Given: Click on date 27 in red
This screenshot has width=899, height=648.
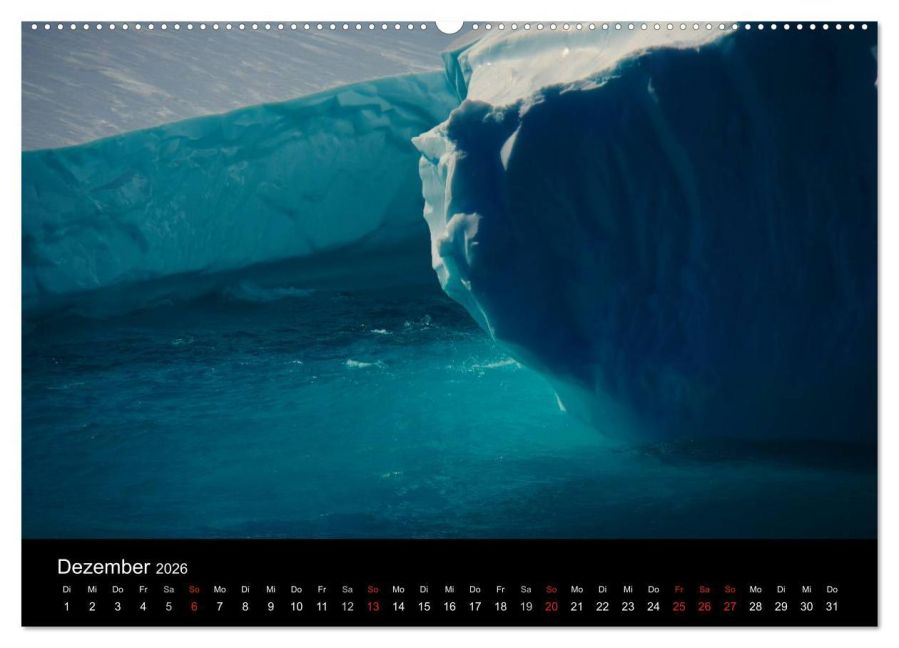Looking at the screenshot, I should point(730,606).
